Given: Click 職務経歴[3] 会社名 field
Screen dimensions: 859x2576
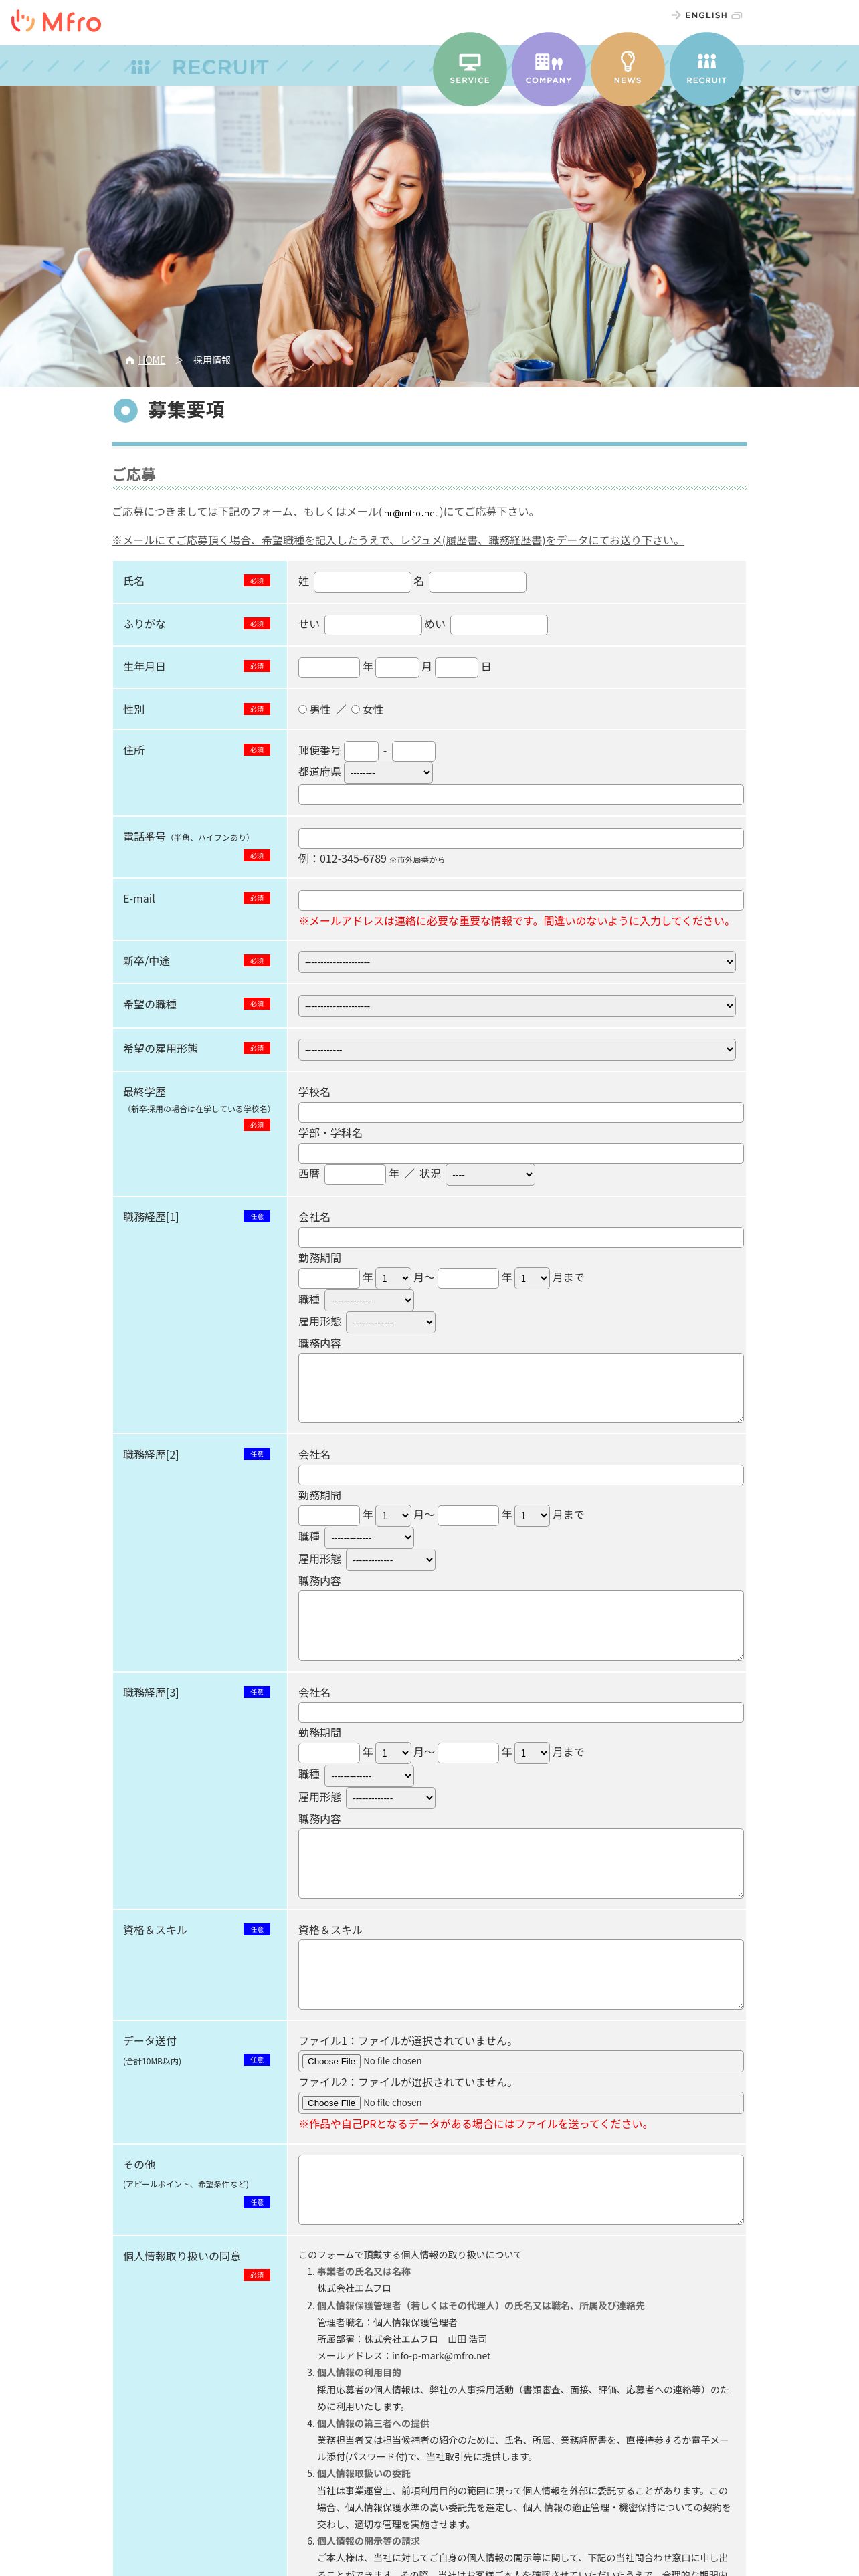Looking at the screenshot, I should pyautogui.click(x=521, y=1712).
